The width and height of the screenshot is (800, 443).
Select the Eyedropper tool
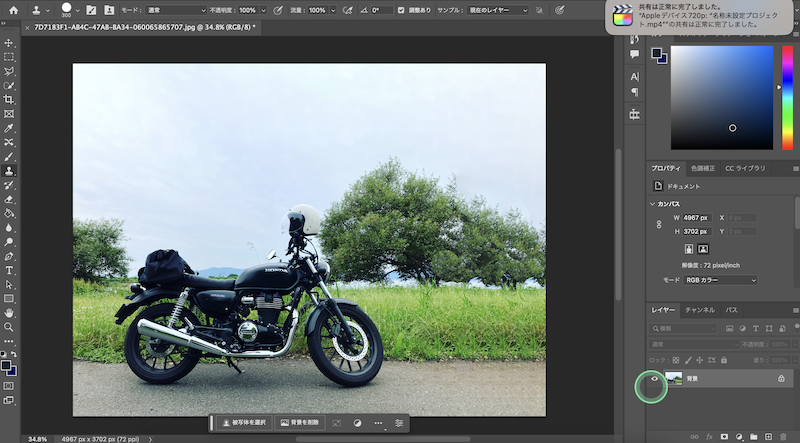(x=9, y=128)
